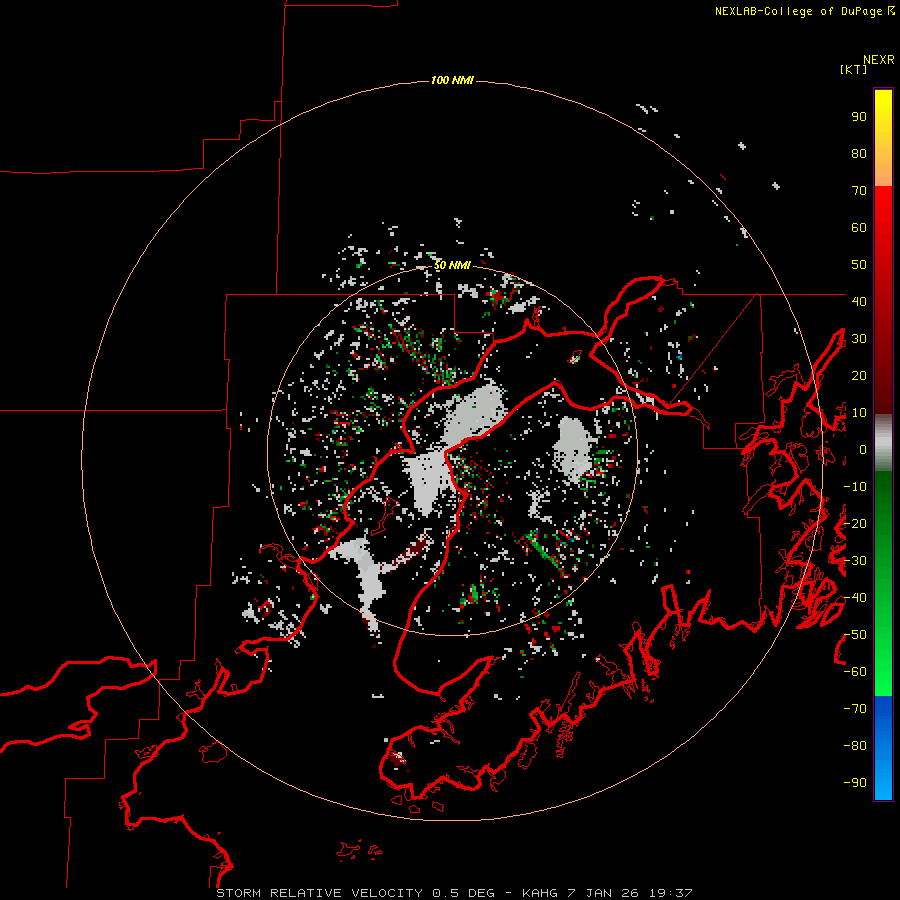Click the NEXR label above color bar

tap(879, 60)
